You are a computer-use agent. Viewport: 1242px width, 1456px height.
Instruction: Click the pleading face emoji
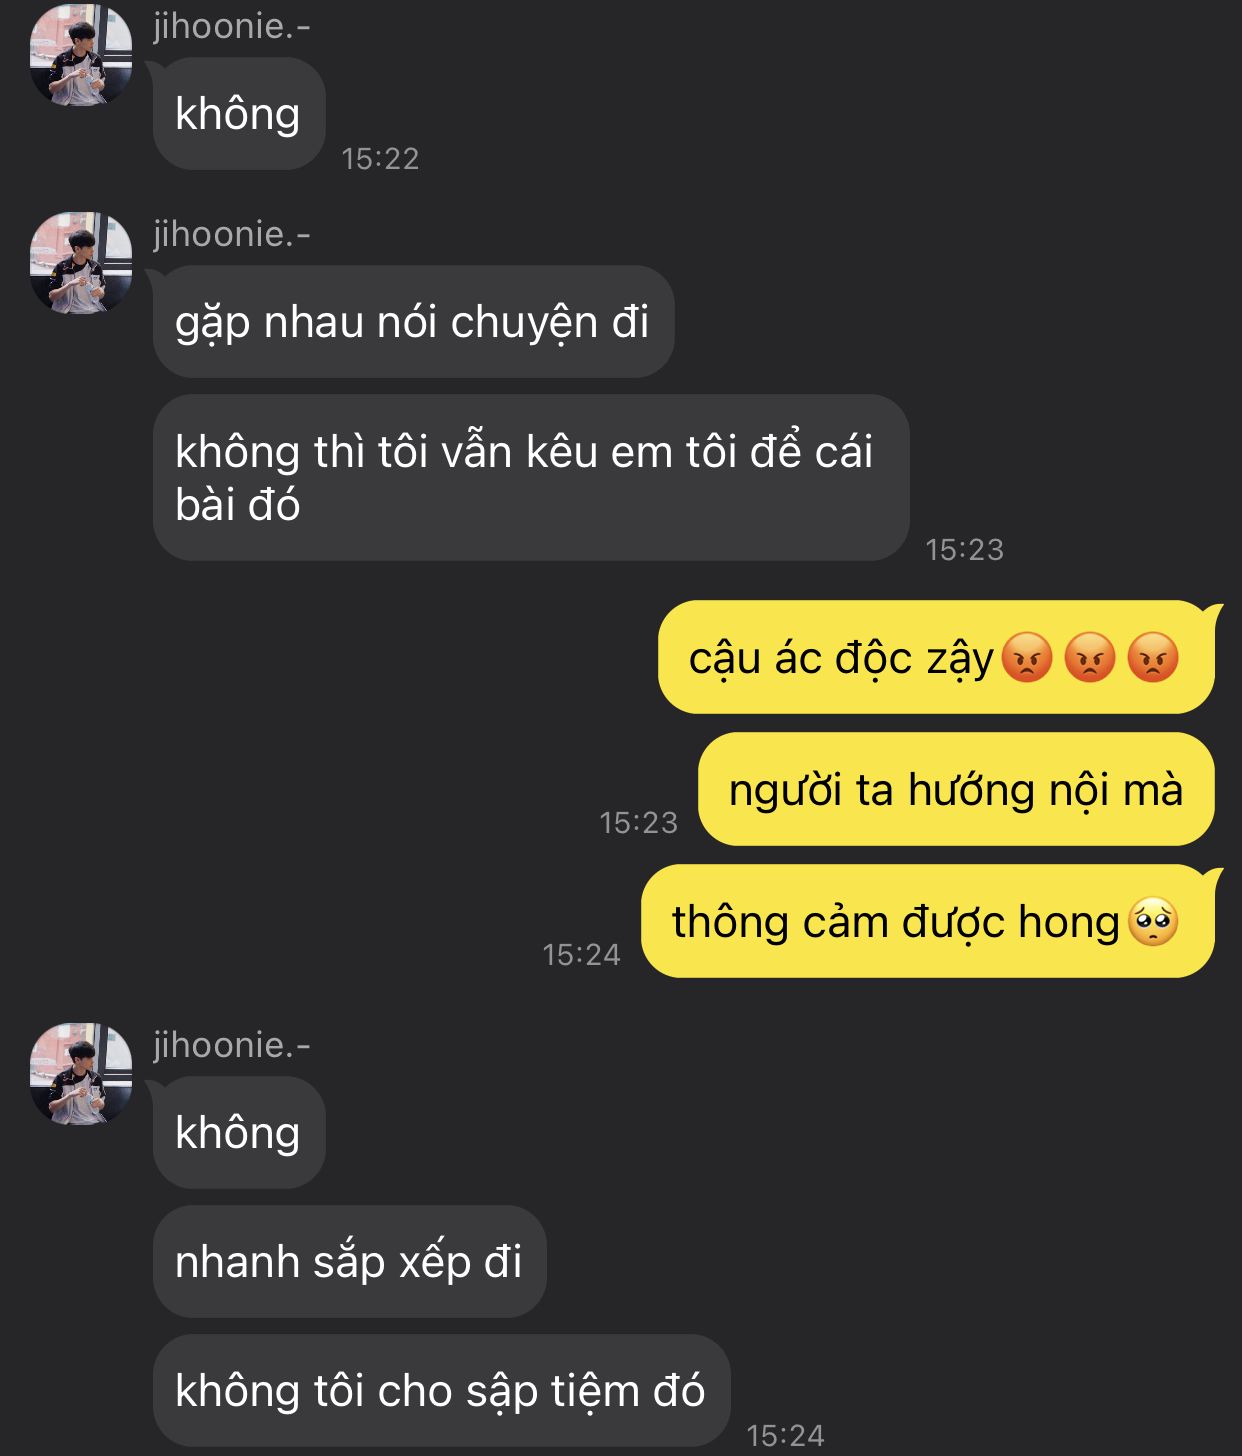click(1153, 921)
